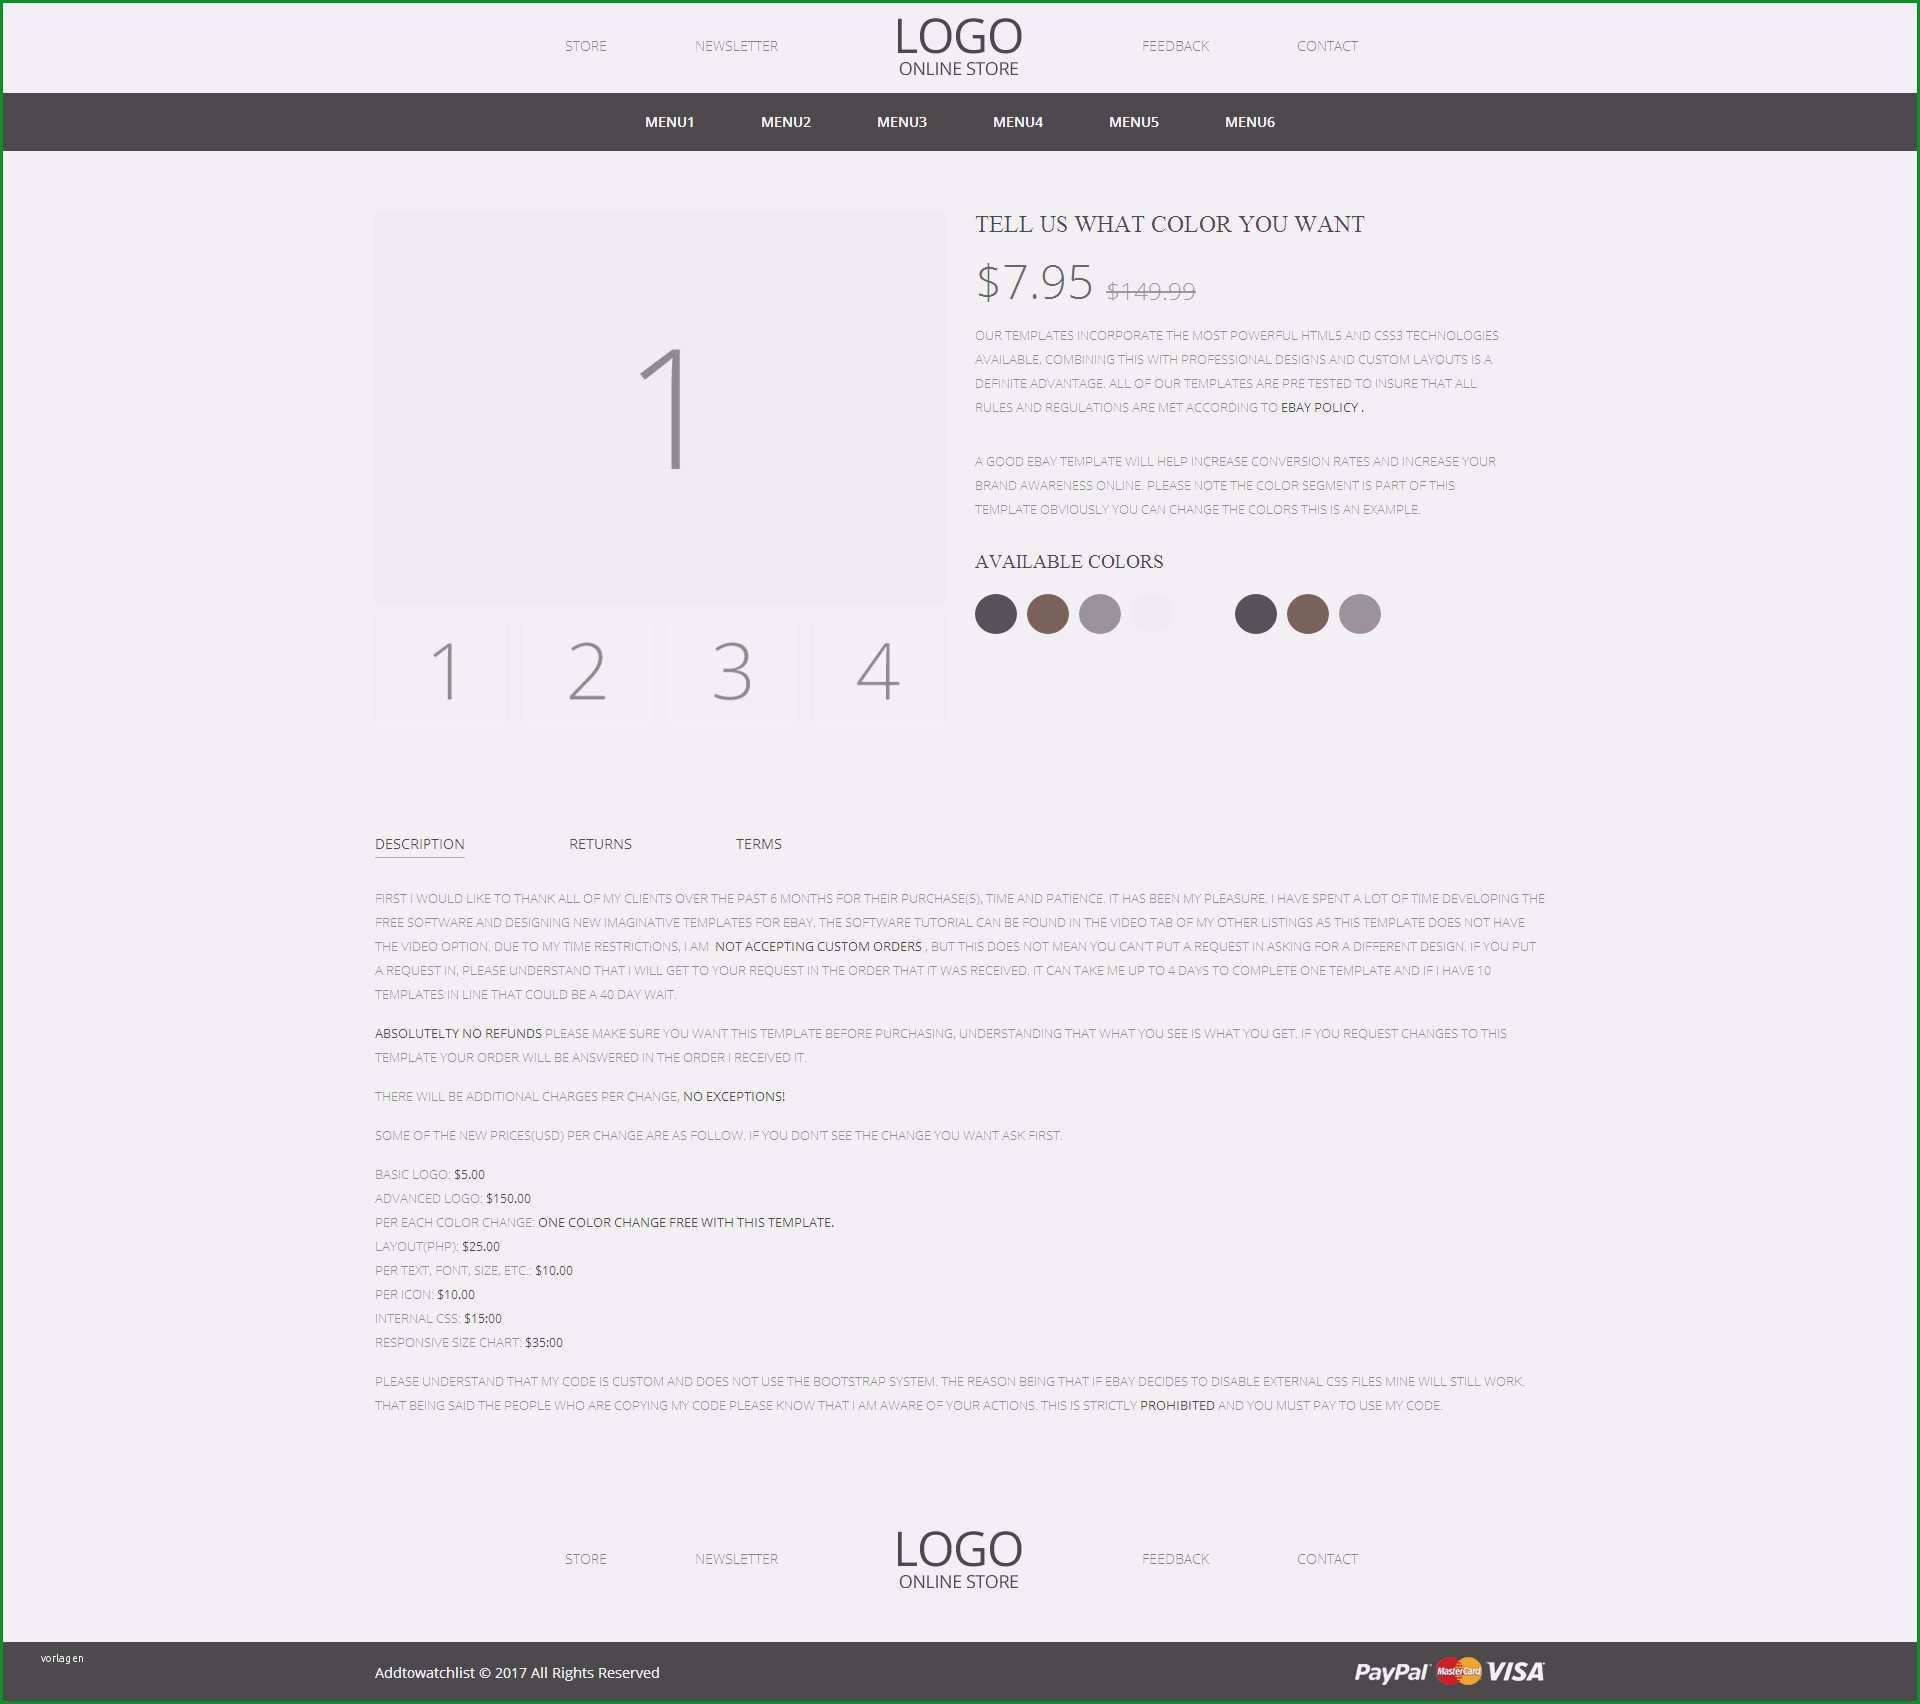Click the NEWSLETTER navigation link
Image resolution: width=1920 pixels, height=1704 pixels.
(x=735, y=44)
